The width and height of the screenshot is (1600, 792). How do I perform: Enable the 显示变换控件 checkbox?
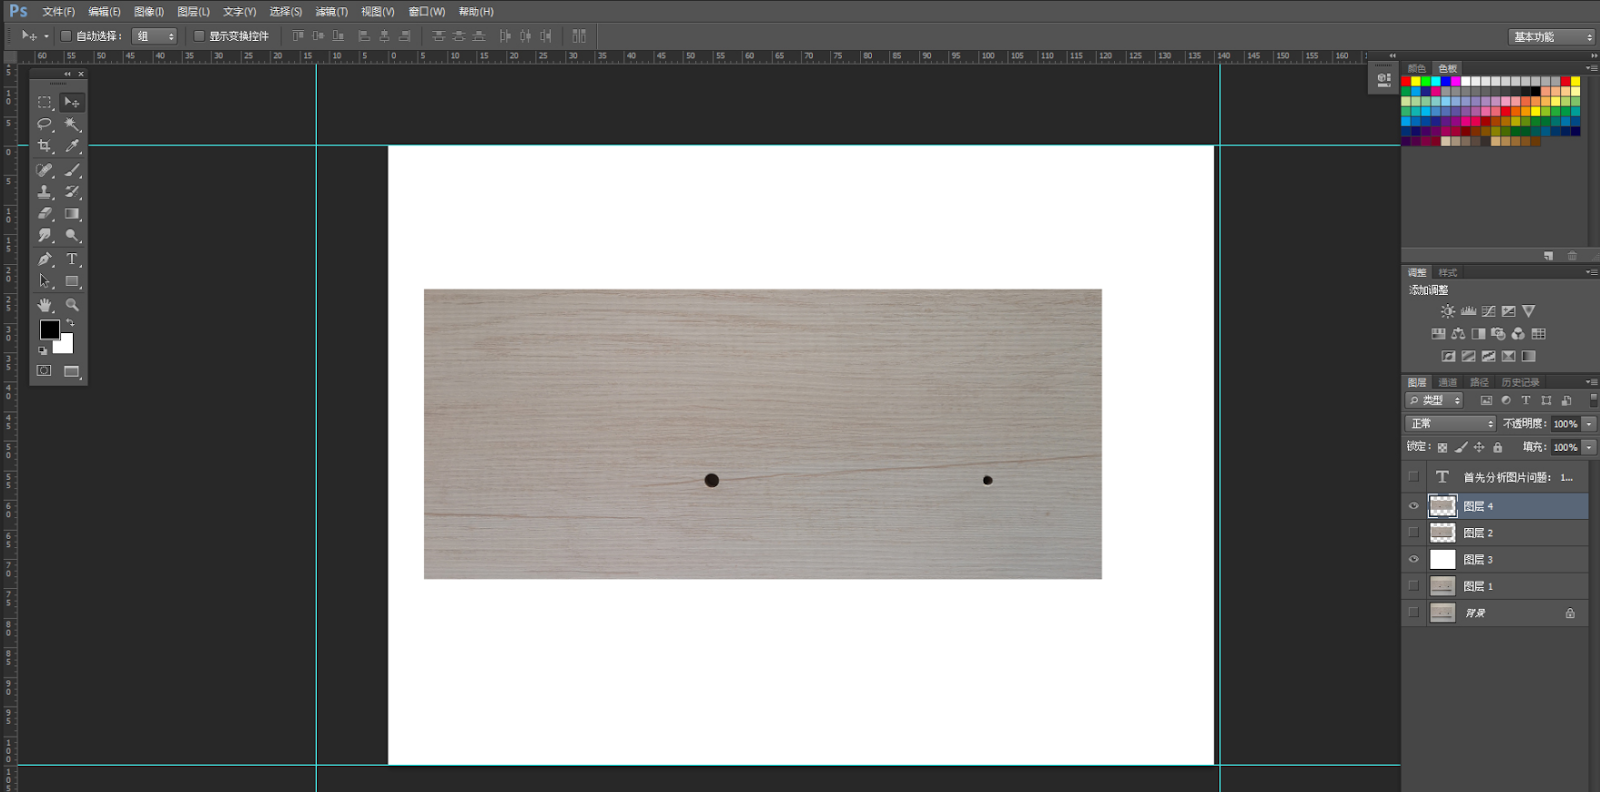tap(199, 36)
